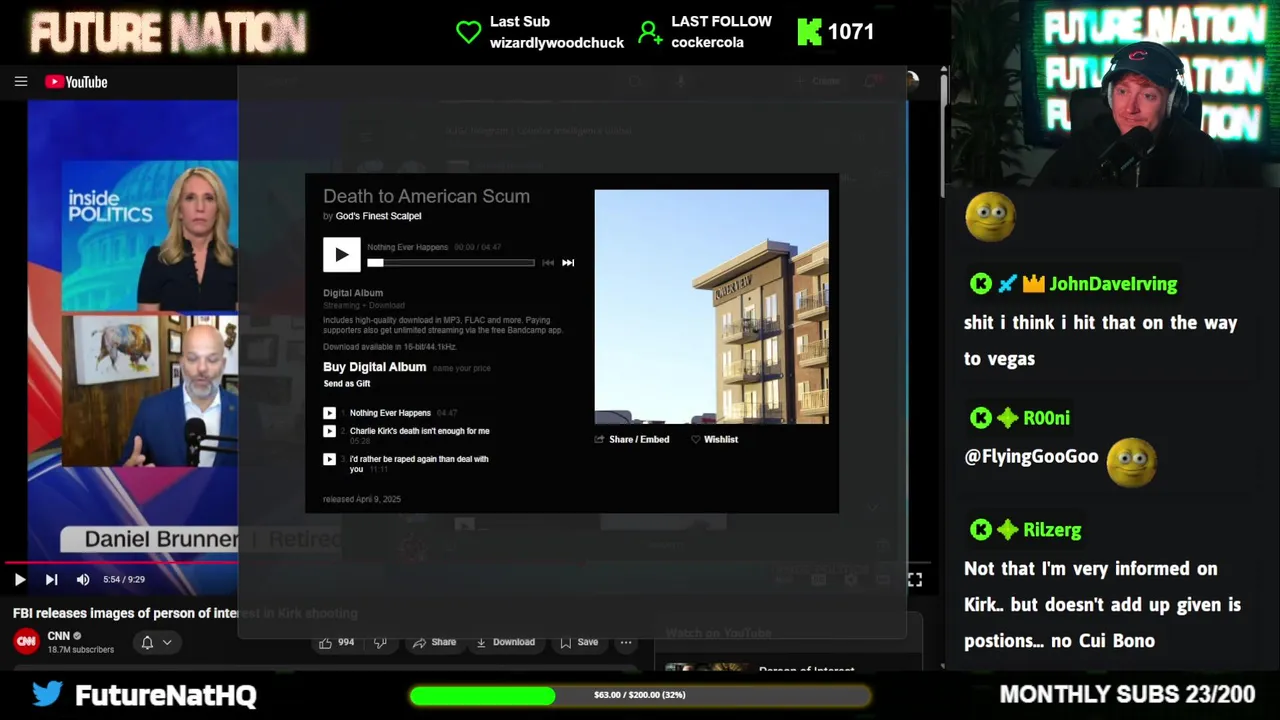The height and width of the screenshot is (720, 1280).
Task: Click the FutureNatHQ Twitter handle
Action: 165,695
